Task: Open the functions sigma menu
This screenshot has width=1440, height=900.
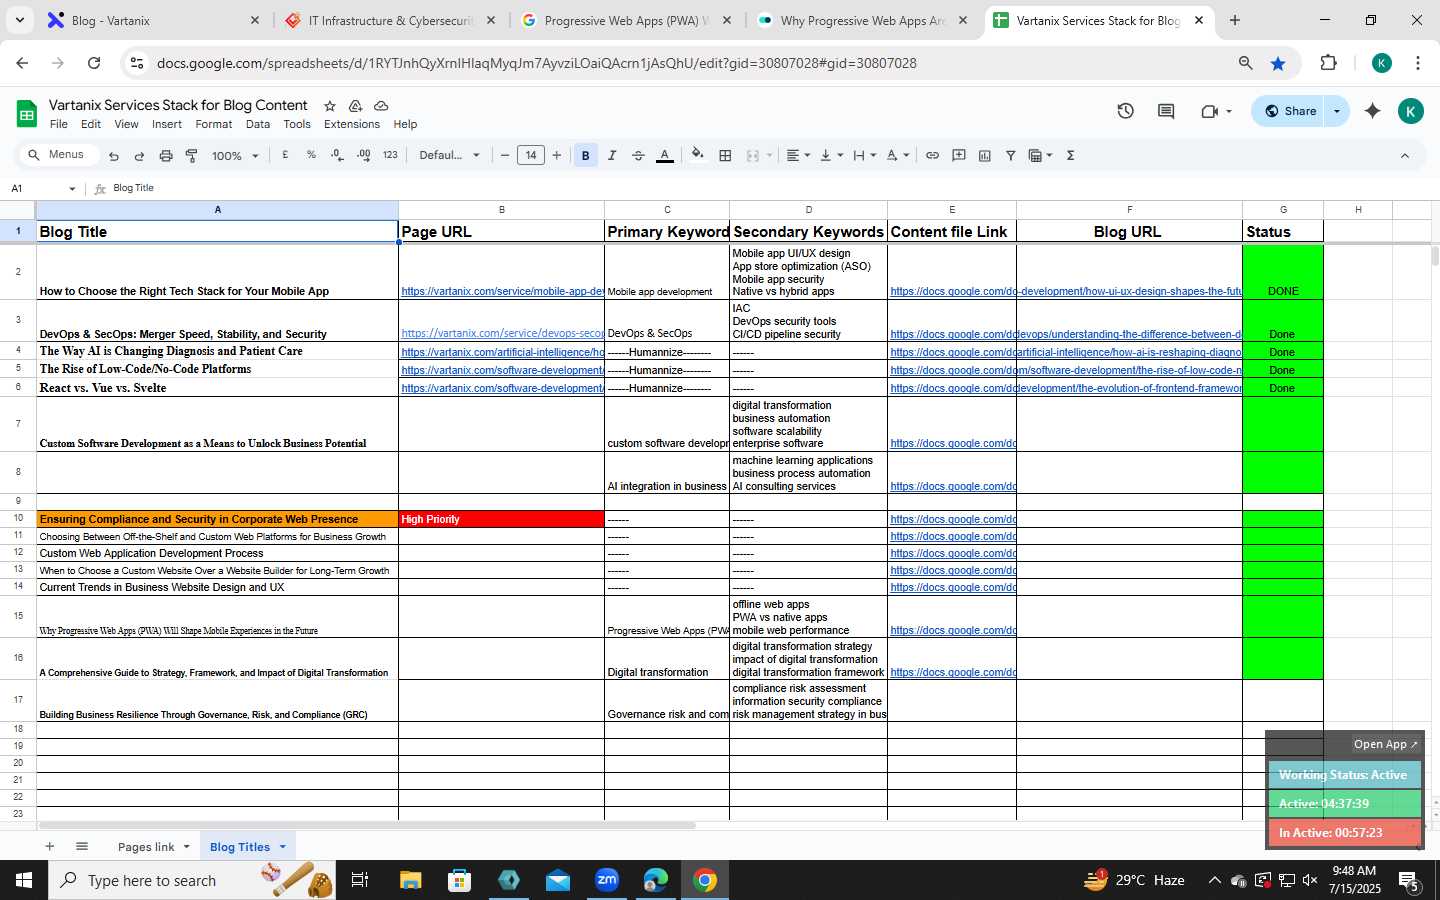Action: [1070, 155]
